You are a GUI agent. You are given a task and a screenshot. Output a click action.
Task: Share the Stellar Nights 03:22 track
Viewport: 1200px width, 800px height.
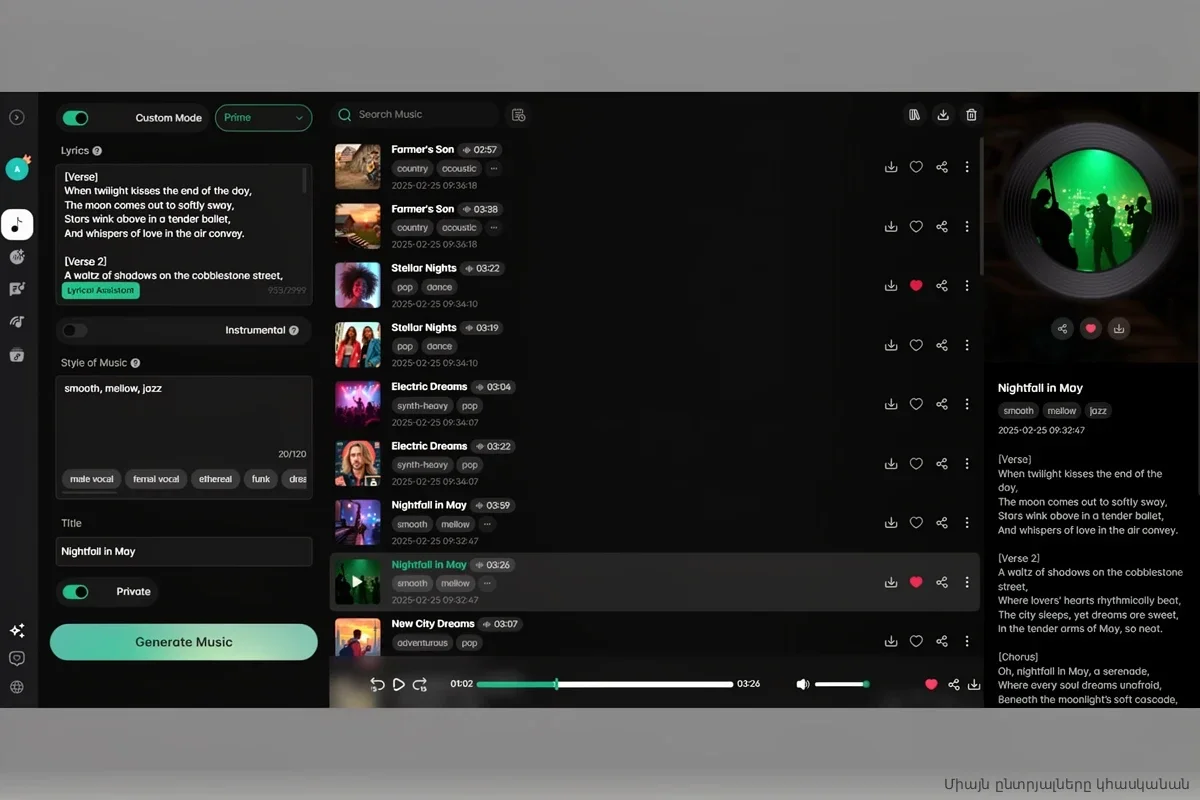[941, 286]
